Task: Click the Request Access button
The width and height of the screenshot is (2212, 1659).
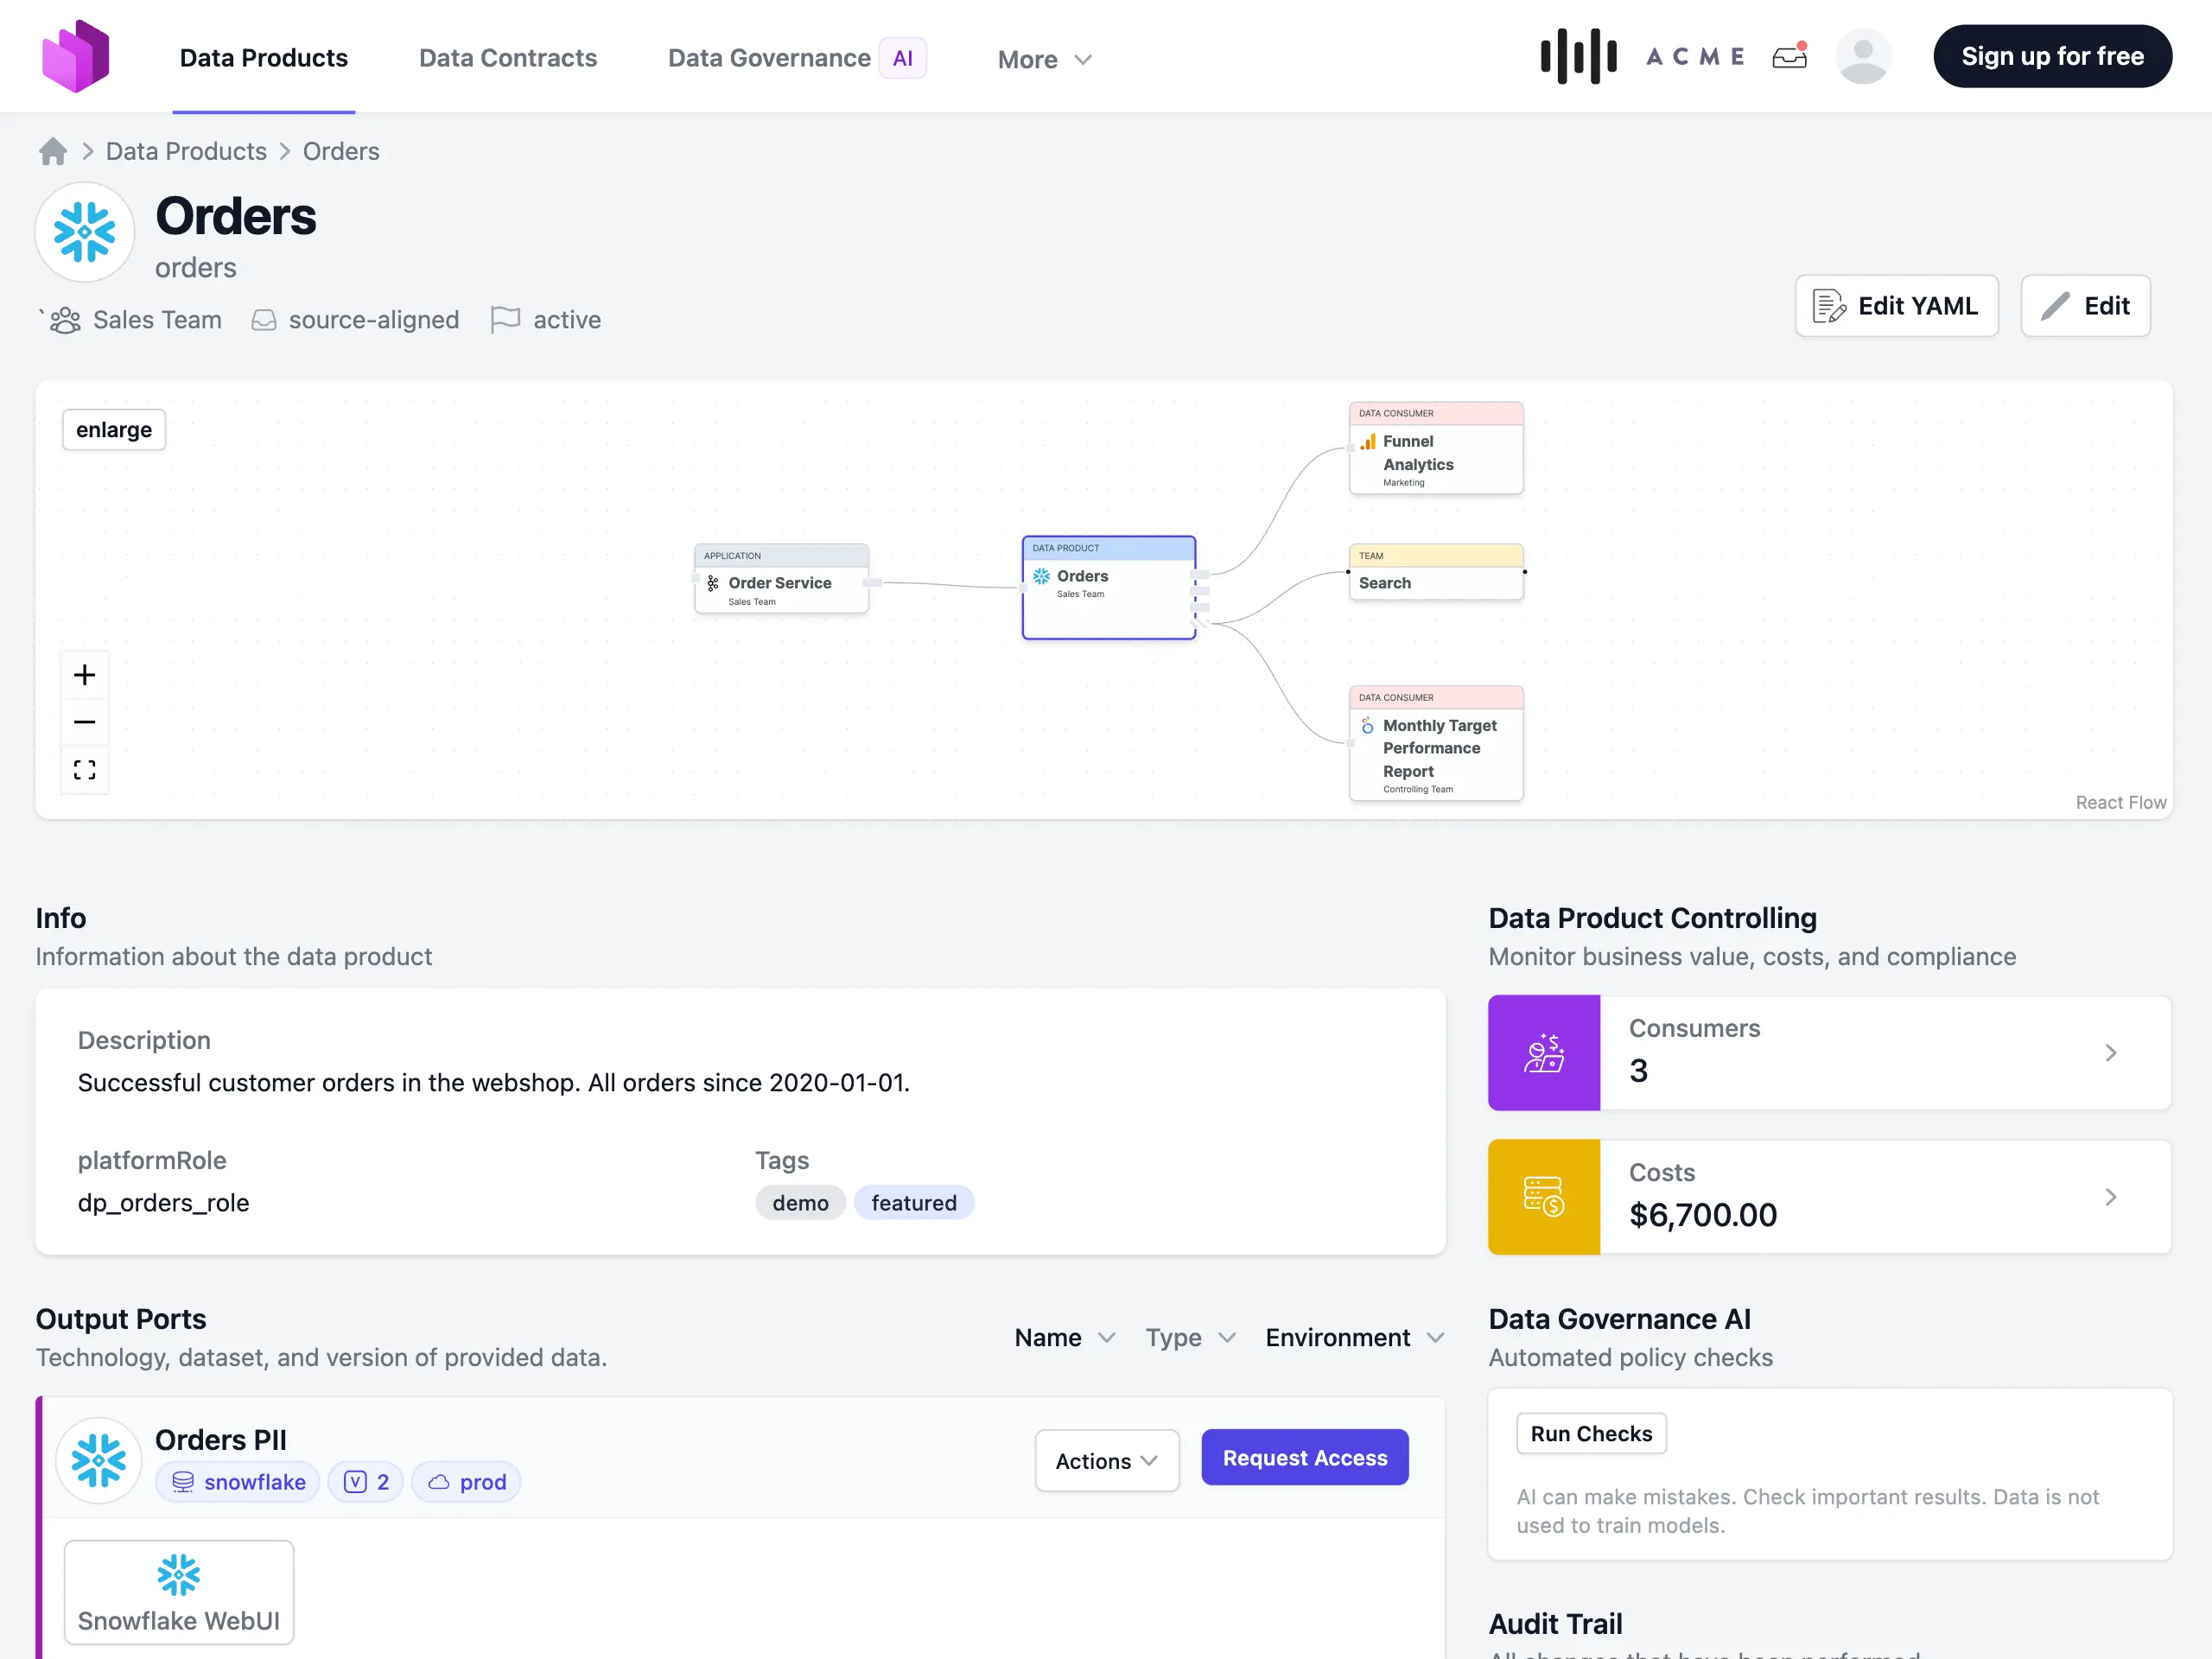Action: point(1304,1457)
